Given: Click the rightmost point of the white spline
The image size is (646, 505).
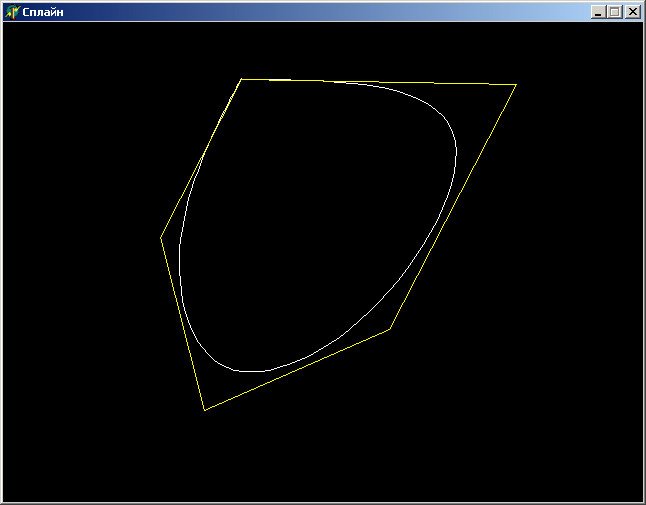Looking at the screenshot, I should click(457, 160).
